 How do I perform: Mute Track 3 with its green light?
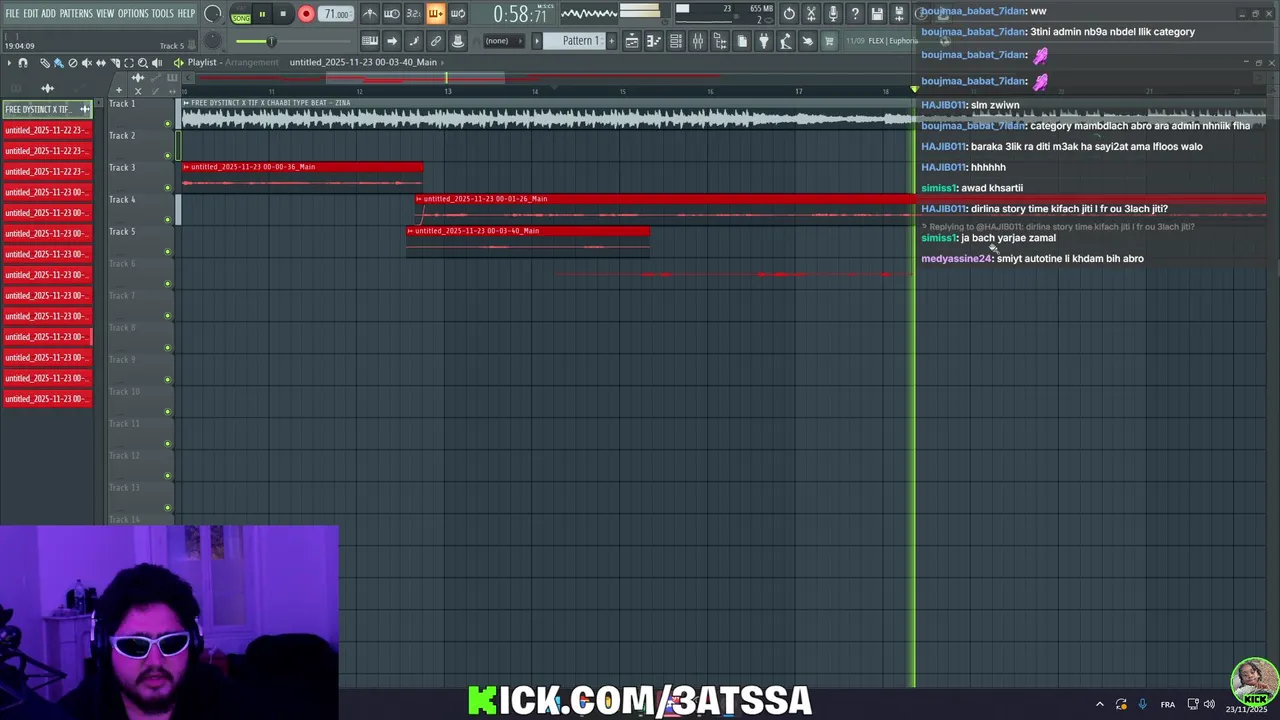[168, 188]
